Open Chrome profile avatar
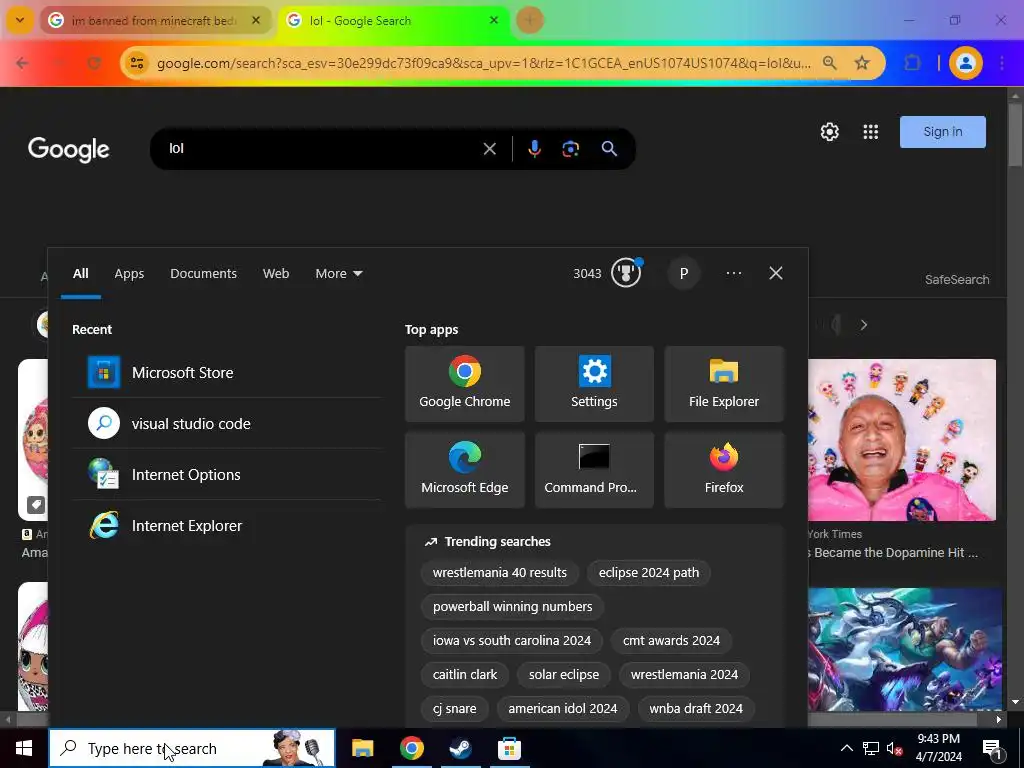 coord(965,63)
